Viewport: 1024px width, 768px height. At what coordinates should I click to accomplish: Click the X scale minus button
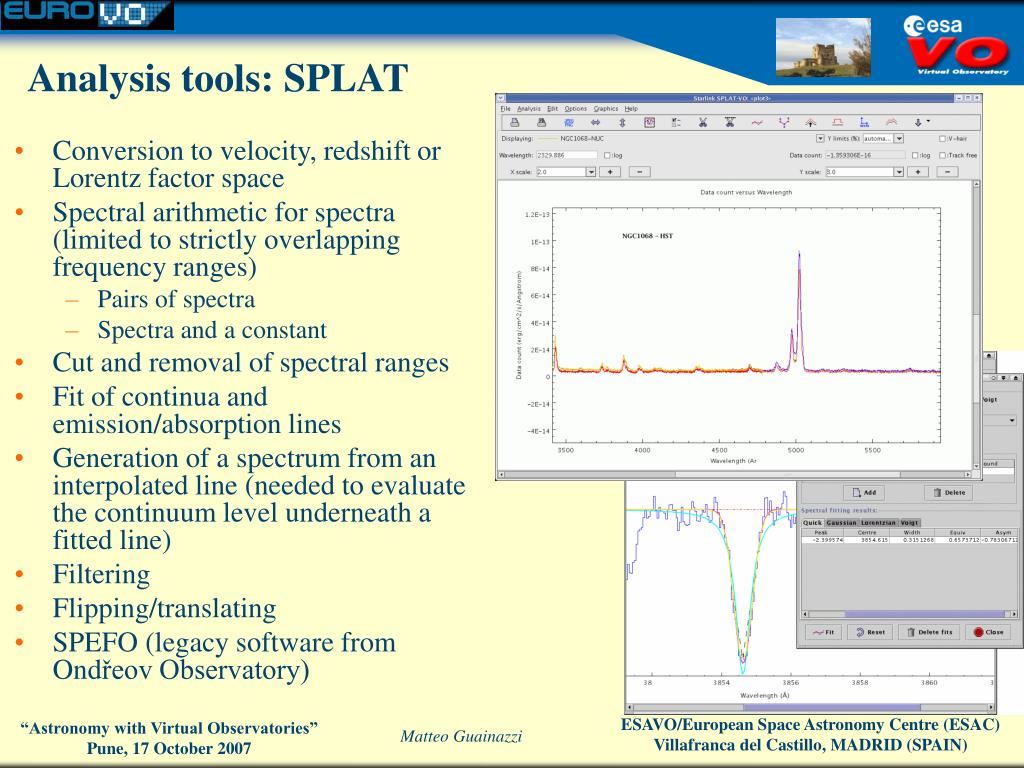(x=639, y=172)
